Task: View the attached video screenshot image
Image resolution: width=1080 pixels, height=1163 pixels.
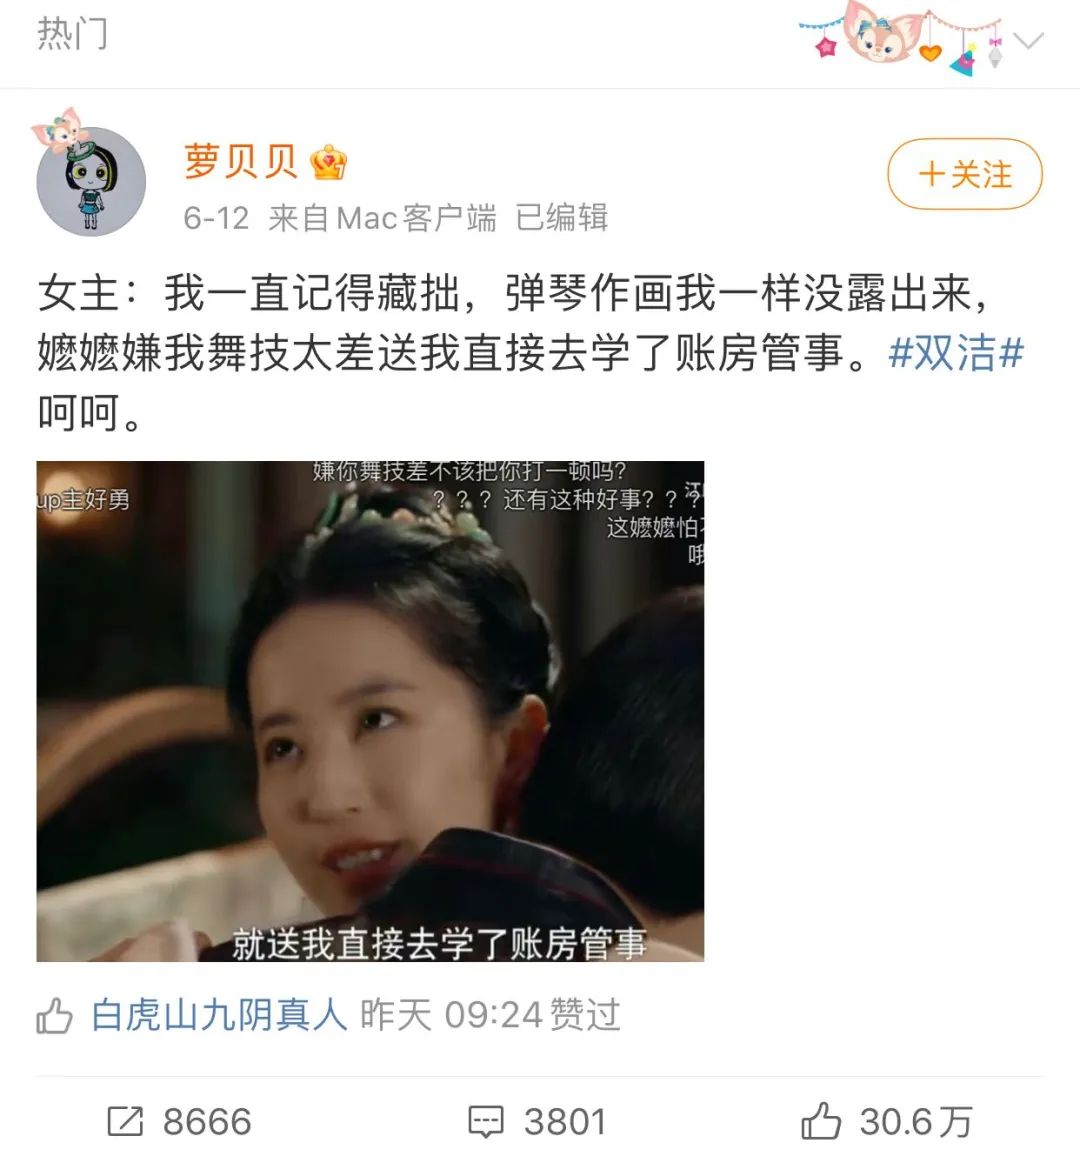Action: coord(370,711)
